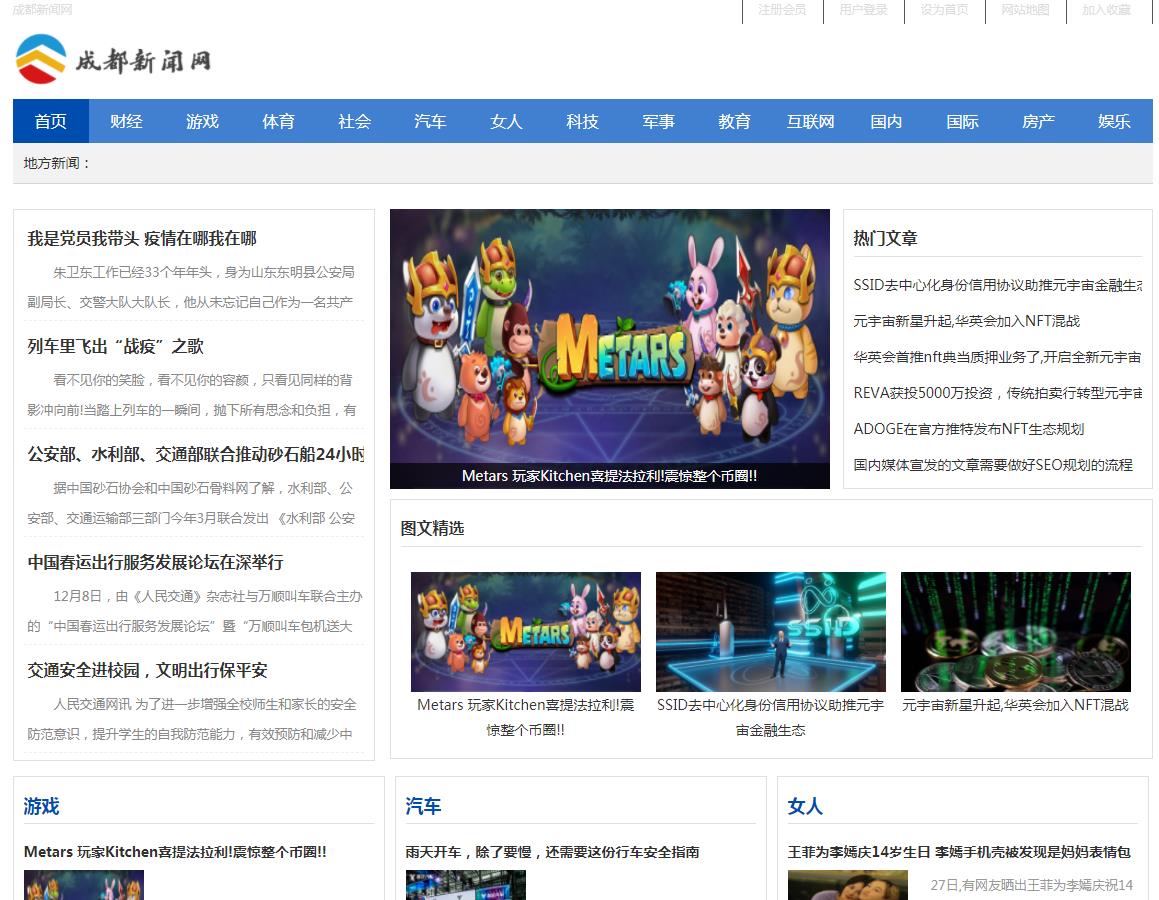
Task: Open hot article SSID去中心化身份信用协议
Action: [998, 285]
